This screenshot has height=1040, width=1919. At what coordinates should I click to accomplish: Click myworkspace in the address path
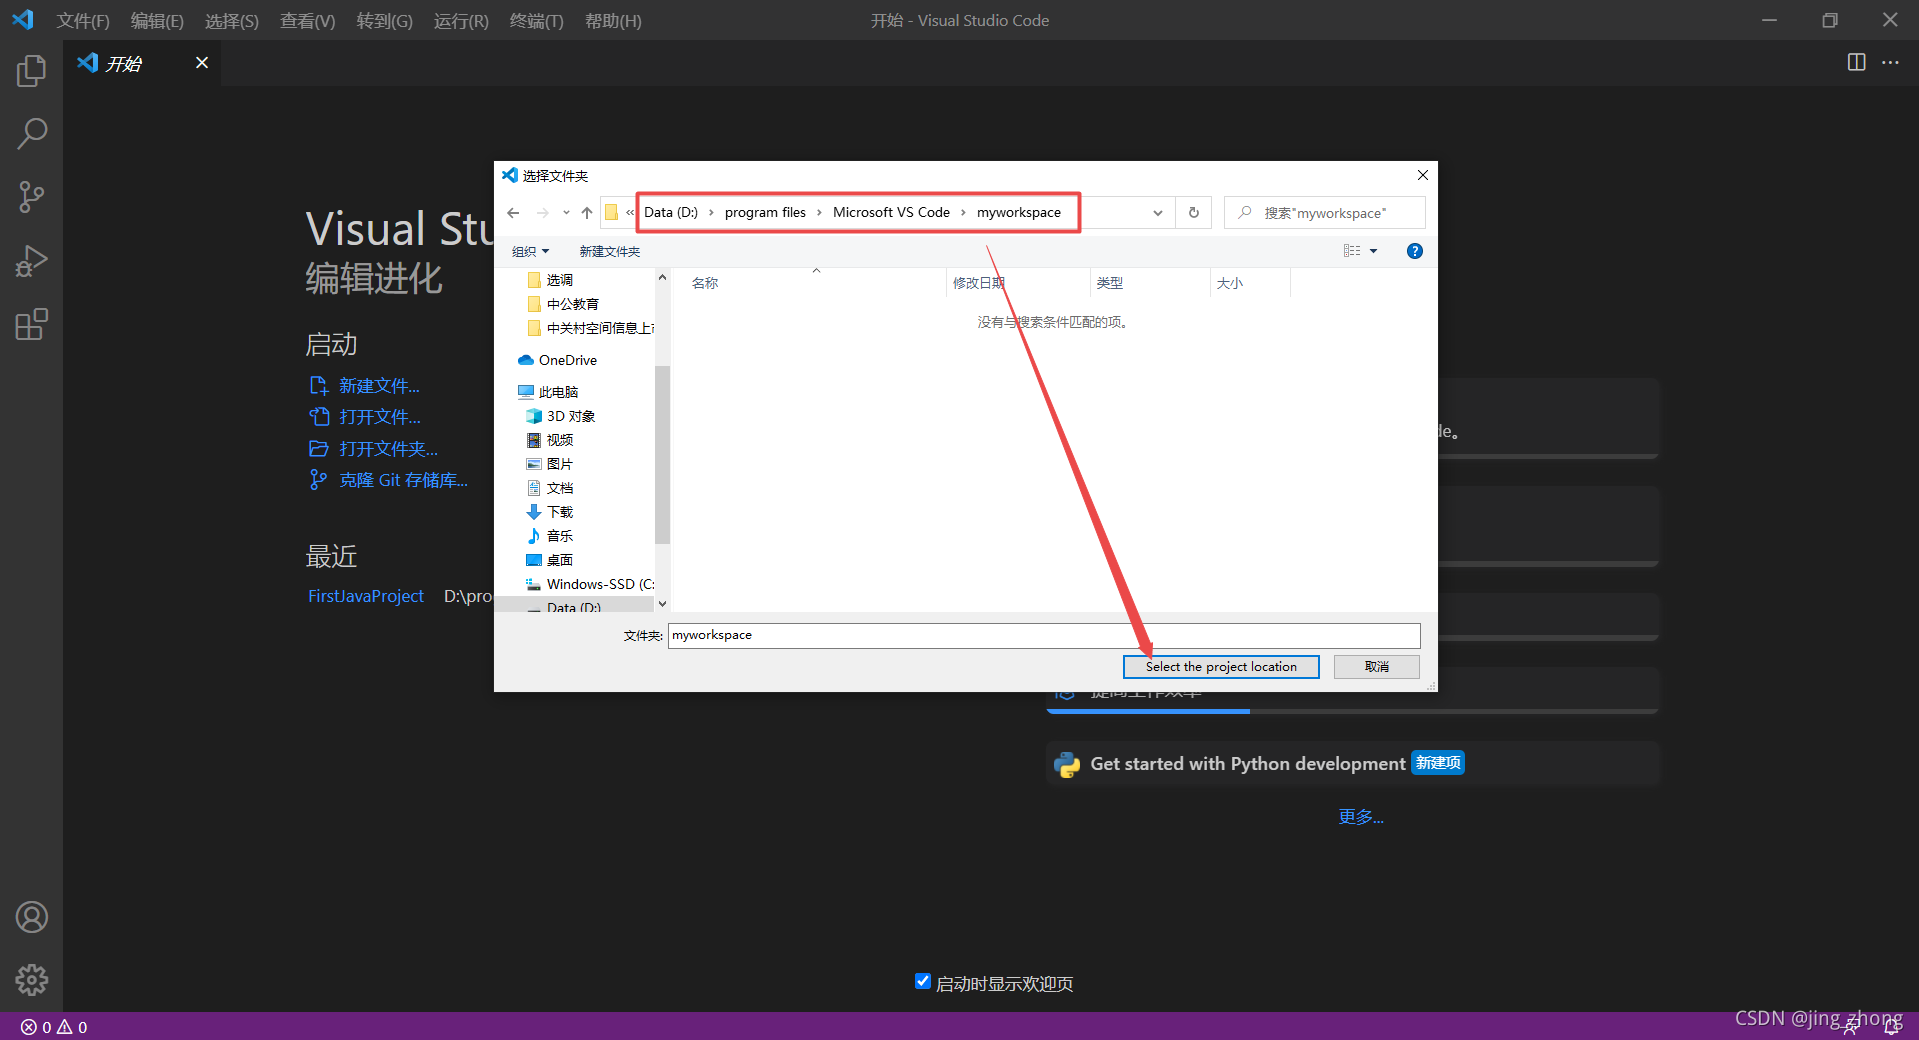pyautogui.click(x=1018, y=213)
